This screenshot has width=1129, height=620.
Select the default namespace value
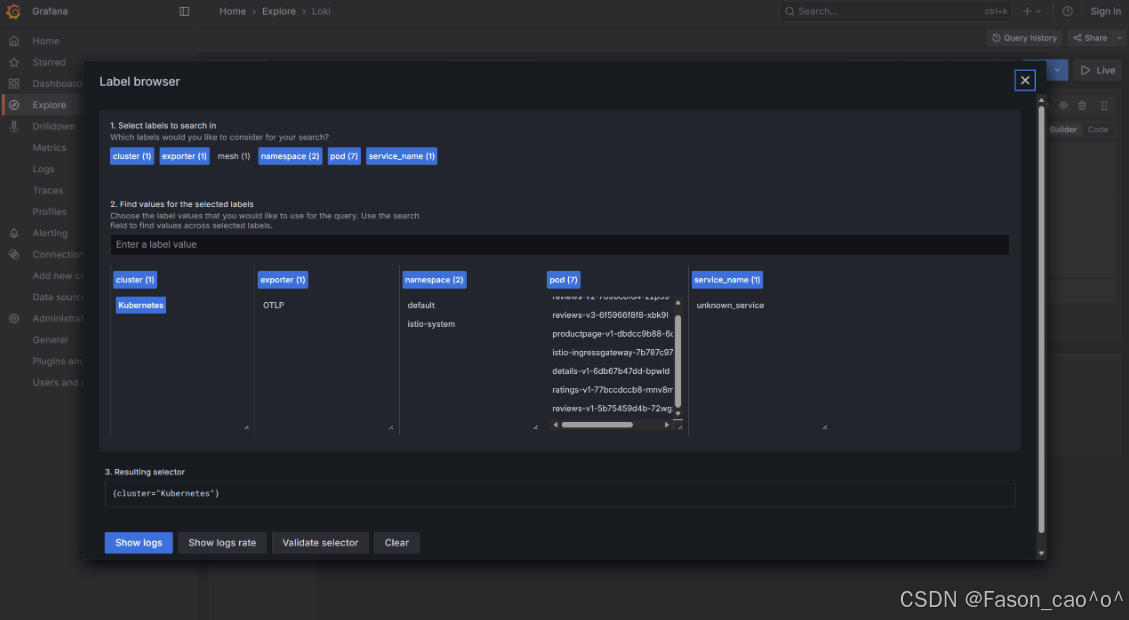click(x=421, y=305)
